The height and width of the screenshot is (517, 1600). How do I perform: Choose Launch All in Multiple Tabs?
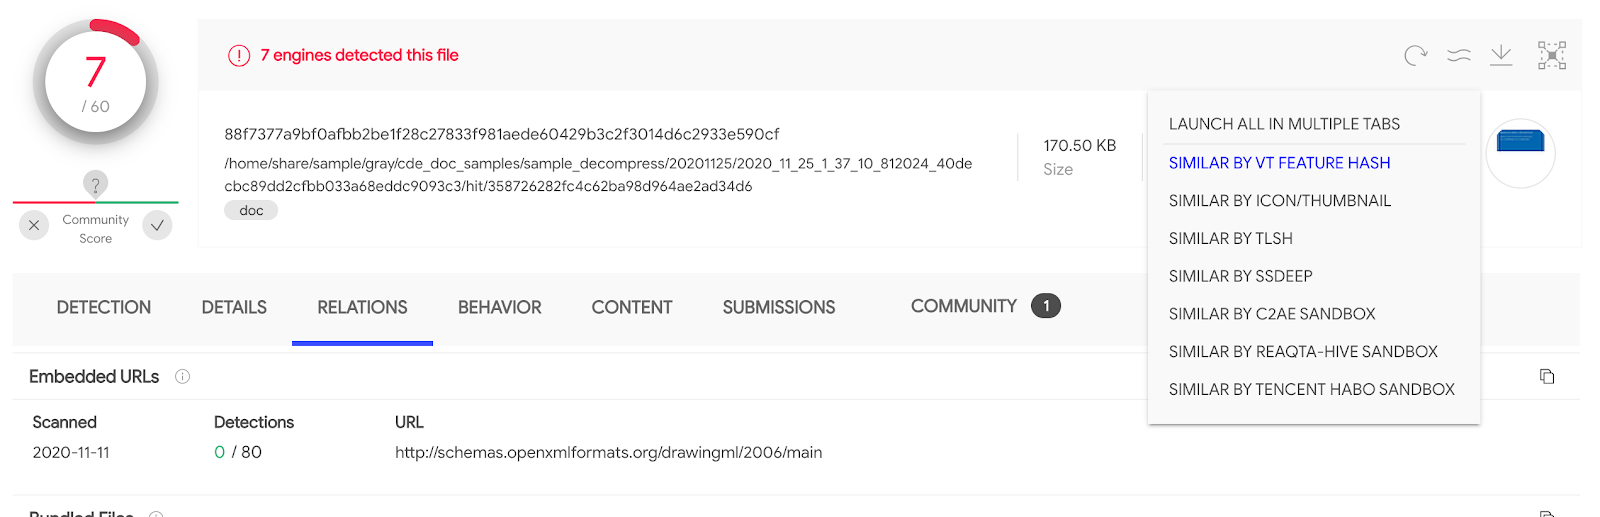click(1284, 124)
